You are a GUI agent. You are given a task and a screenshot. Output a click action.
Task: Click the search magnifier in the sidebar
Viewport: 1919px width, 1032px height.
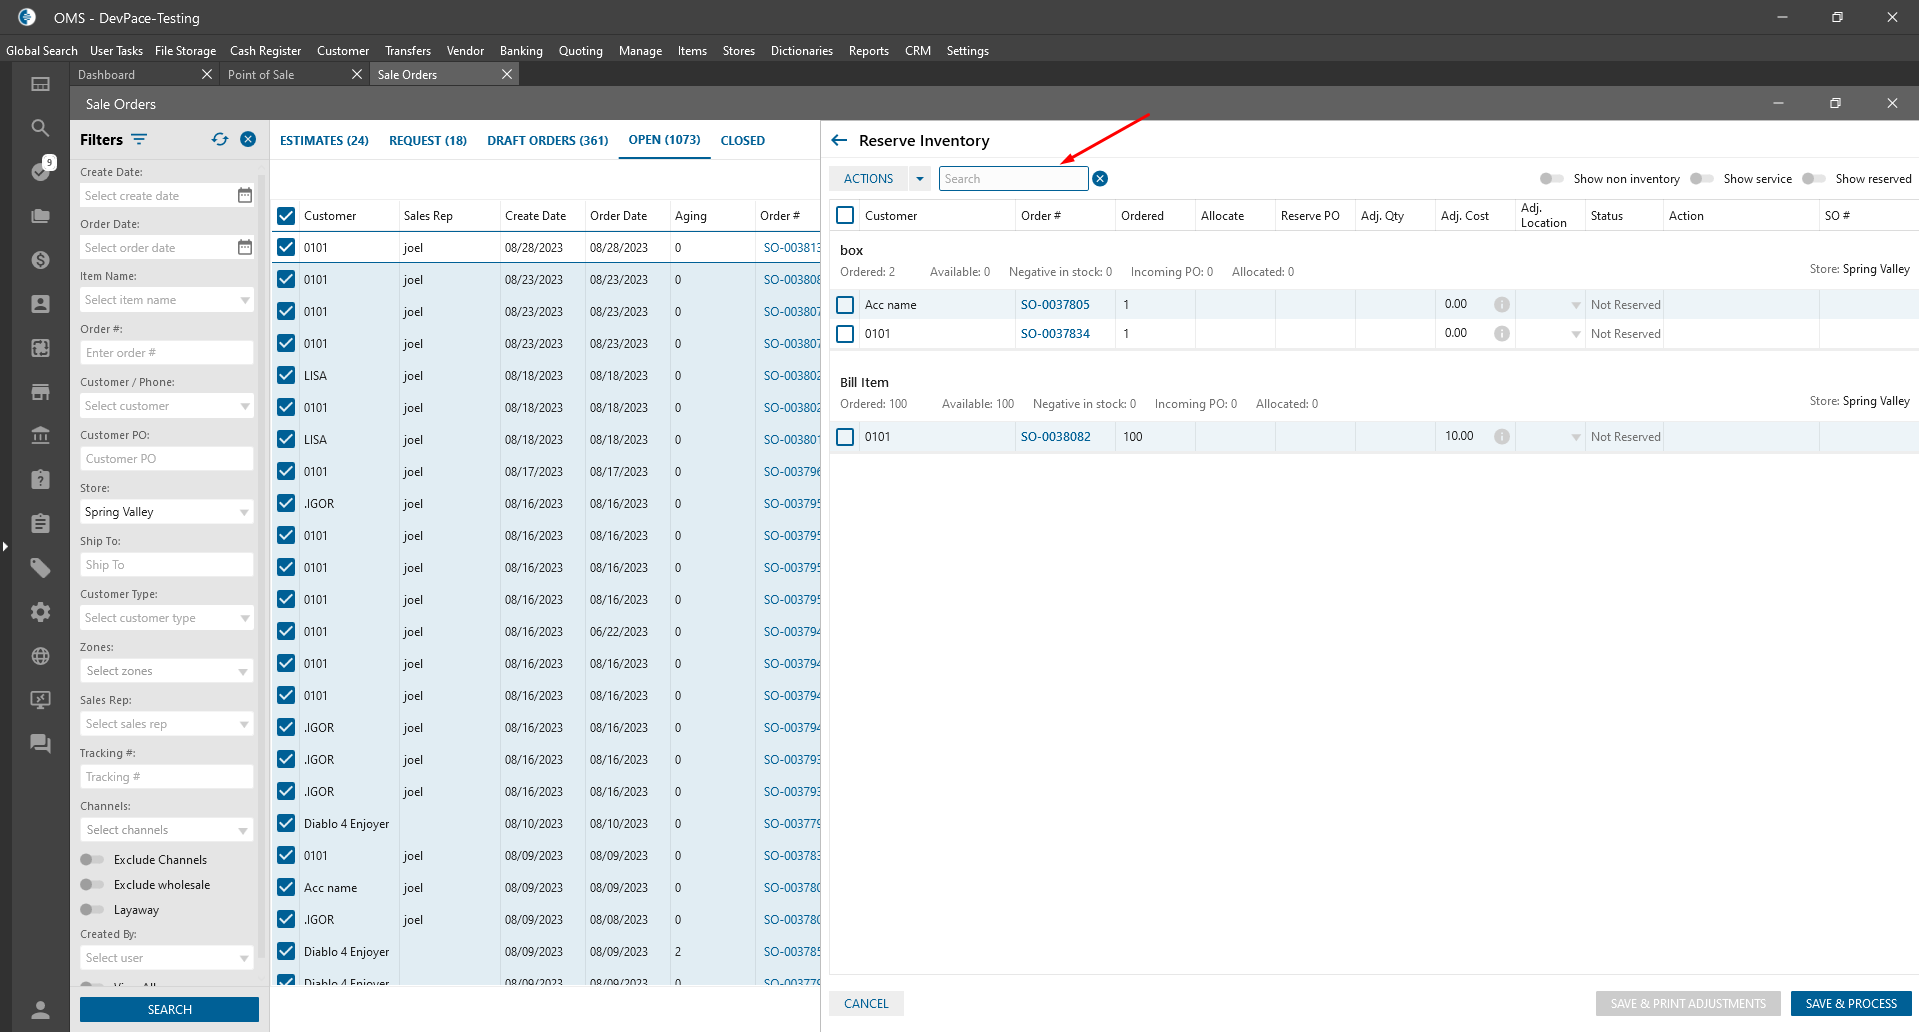[x=40, y=128]
